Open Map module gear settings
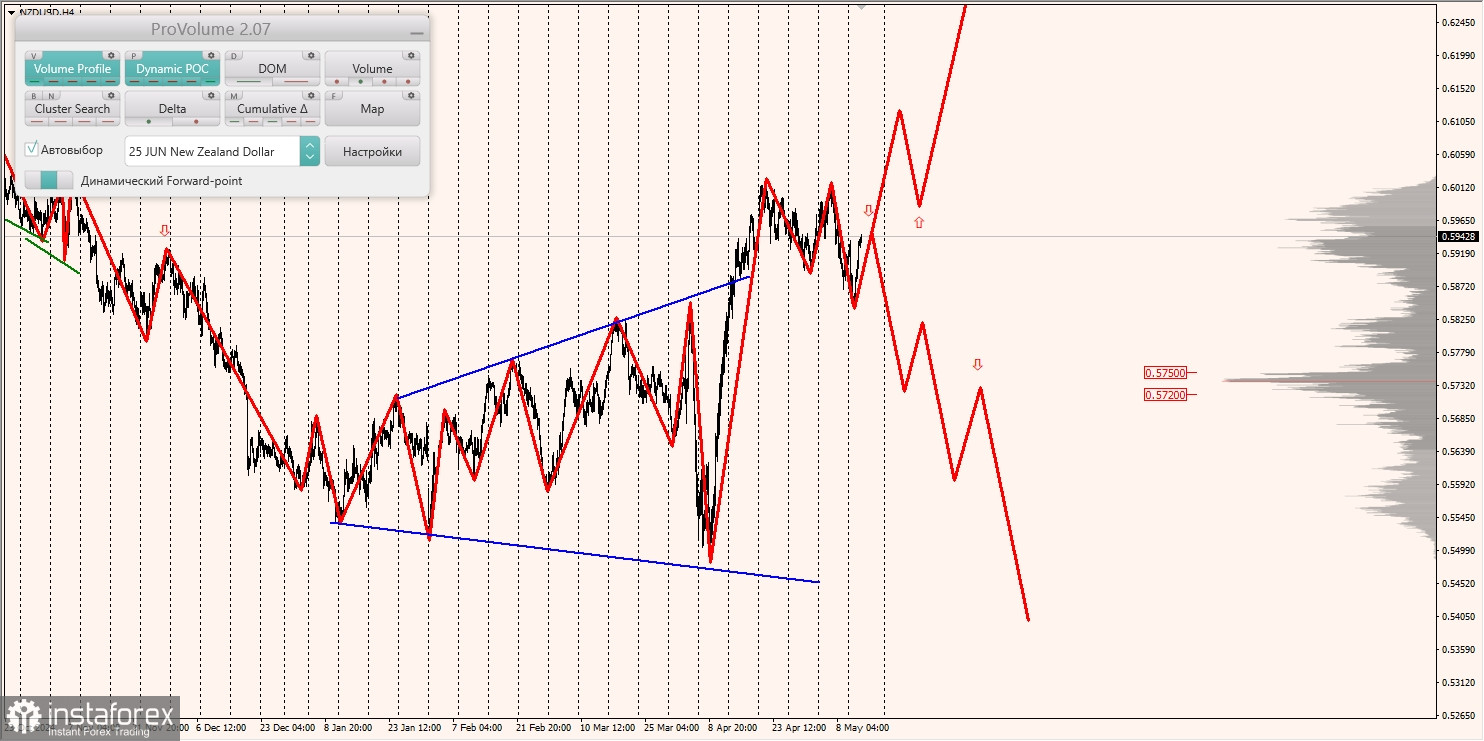This screenshot has width=1484, height=741. (x=411, y=95)
